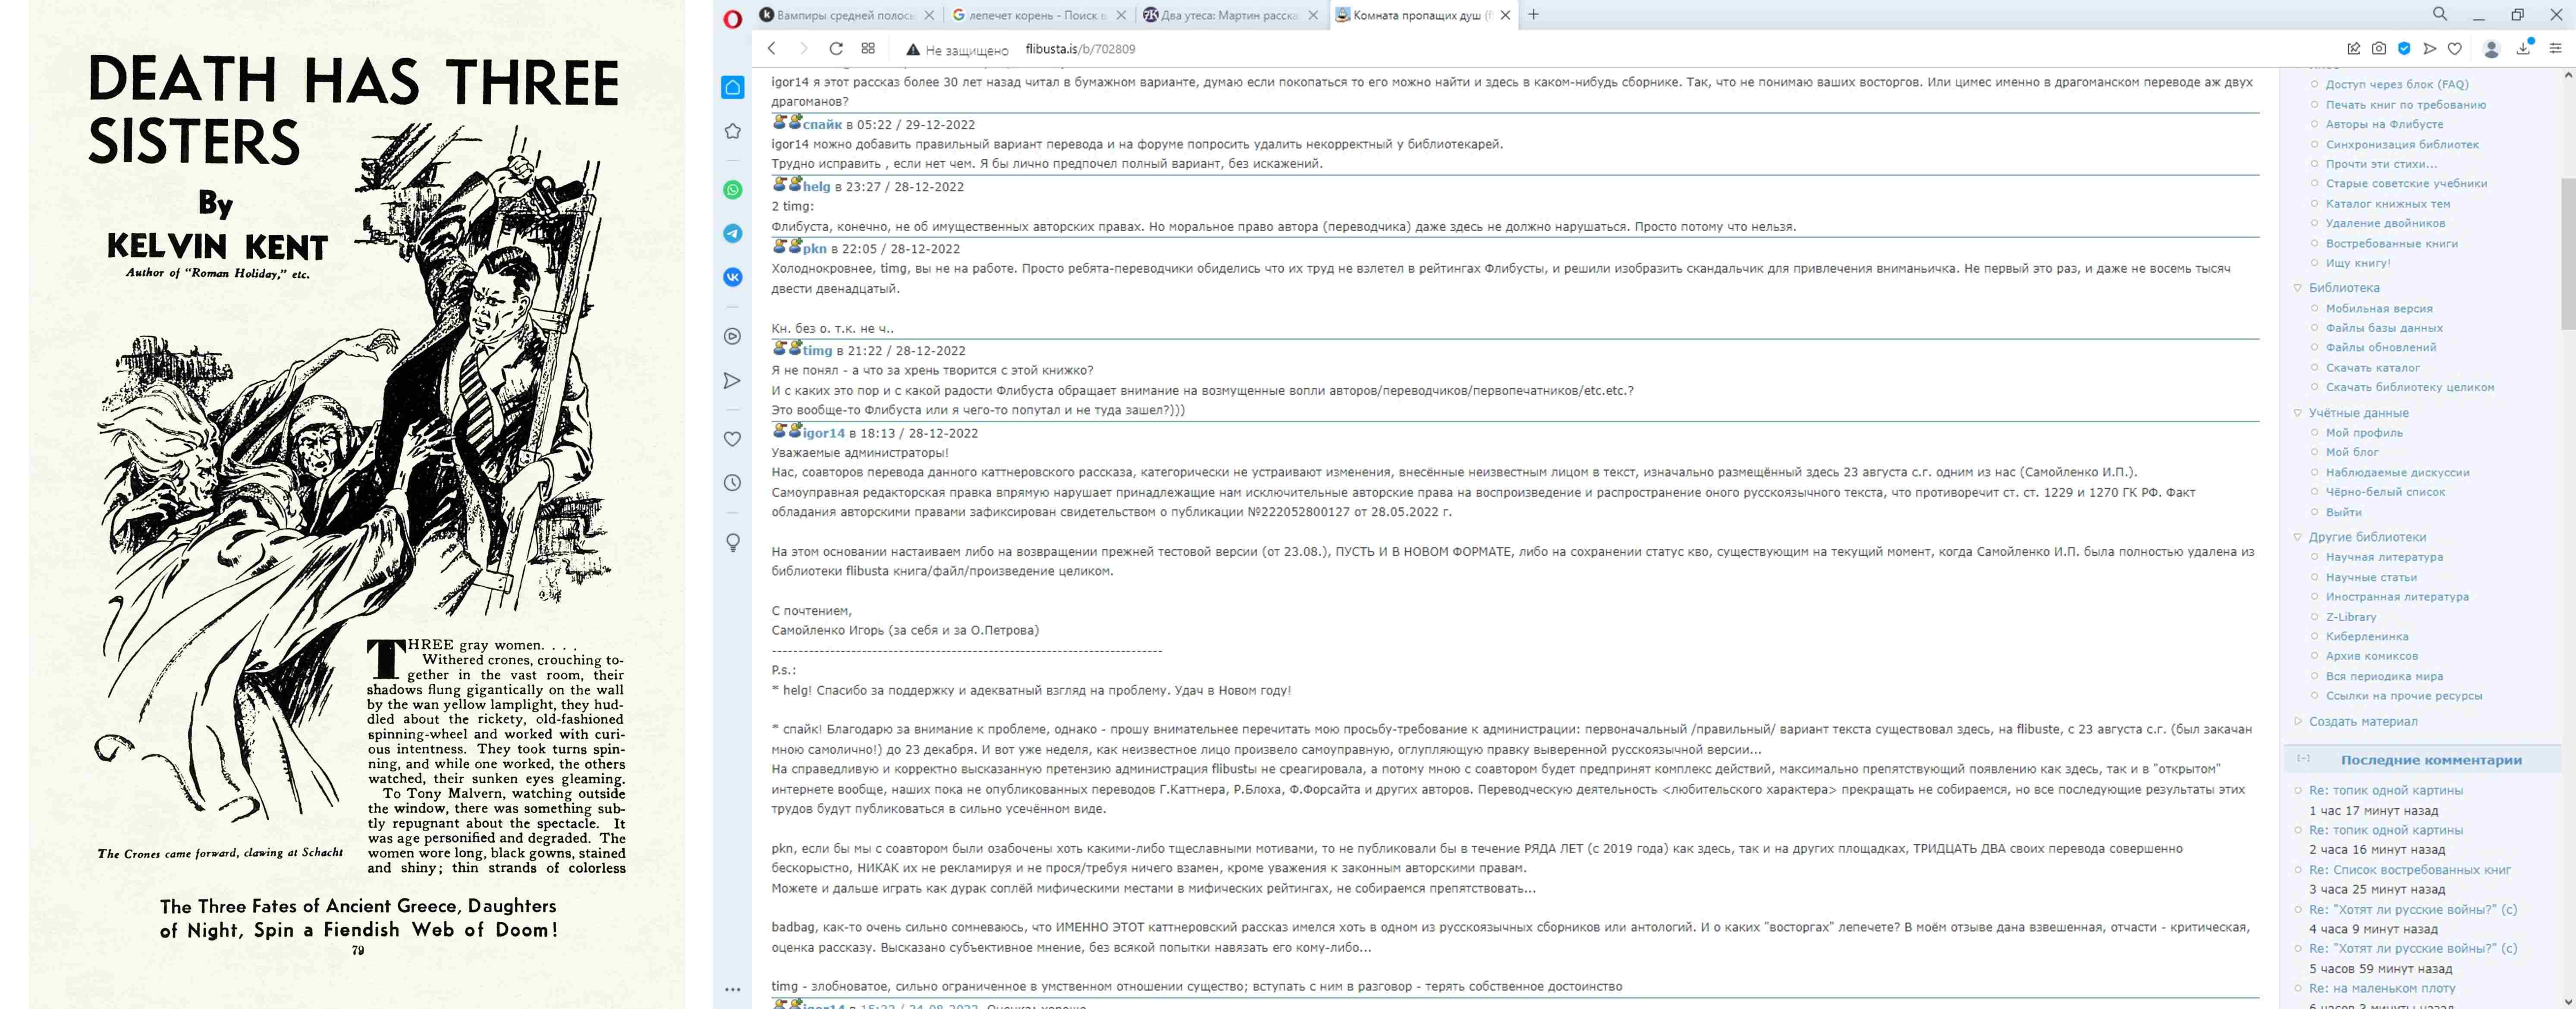Open the lightbulb tips icon in sidebar

(732, 542)
